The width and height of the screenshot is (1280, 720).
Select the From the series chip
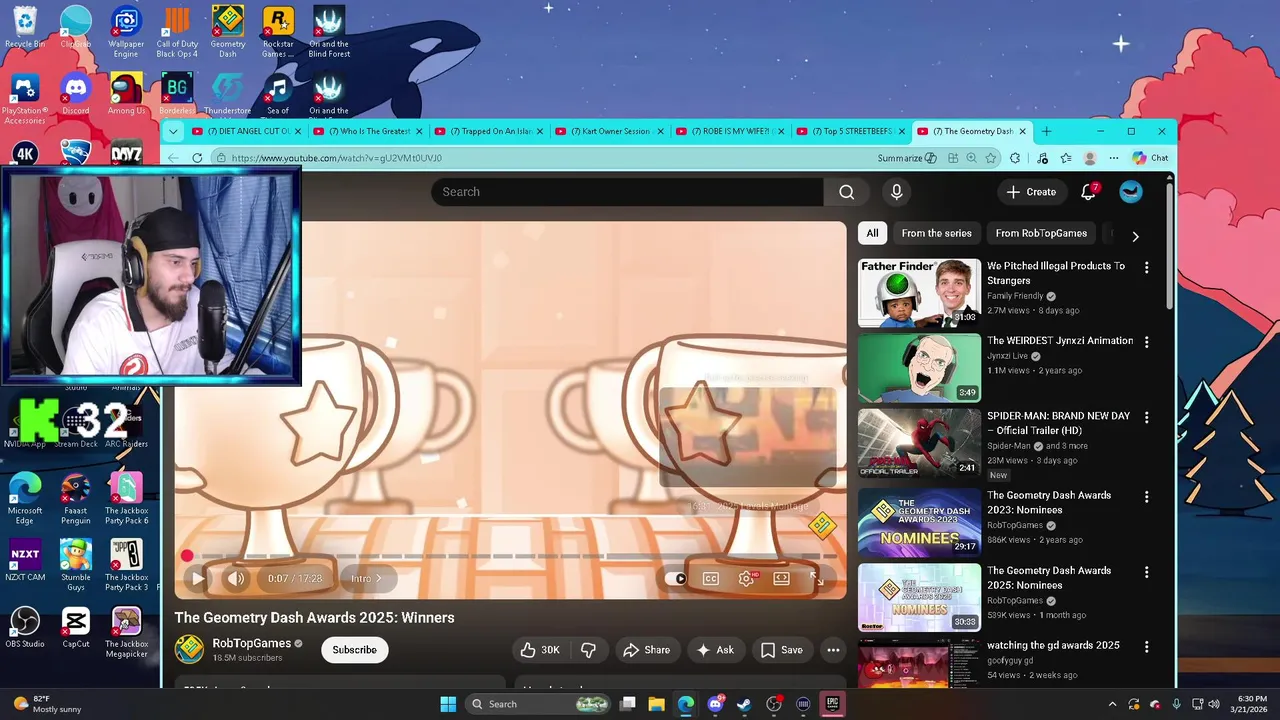click(x=936, y=233)
